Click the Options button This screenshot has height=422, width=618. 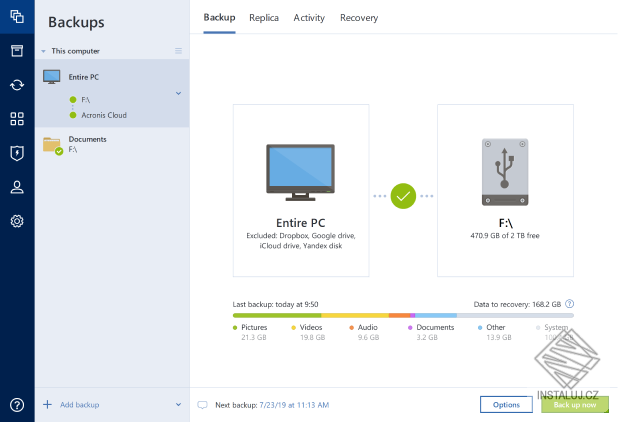(x=506, y=405)
